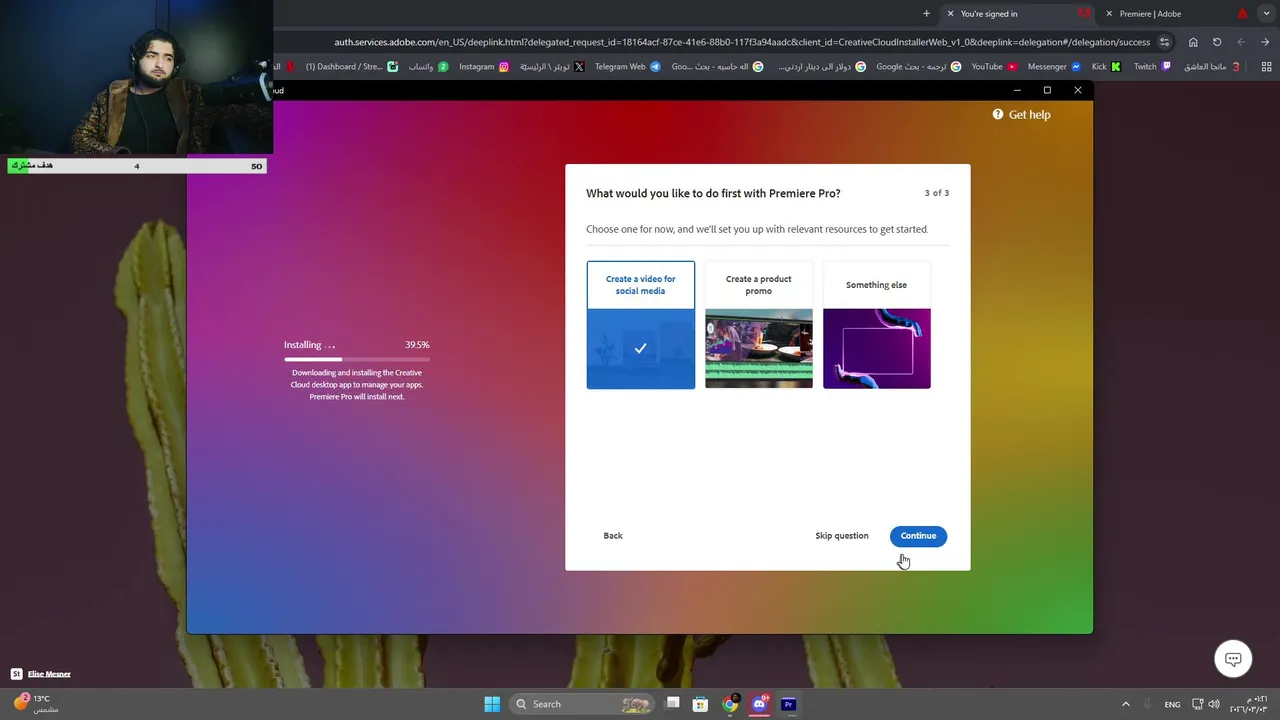Viewport: 1280px width, 720px height.
Task: Click the checkmark on social media card
Action: 640,348
